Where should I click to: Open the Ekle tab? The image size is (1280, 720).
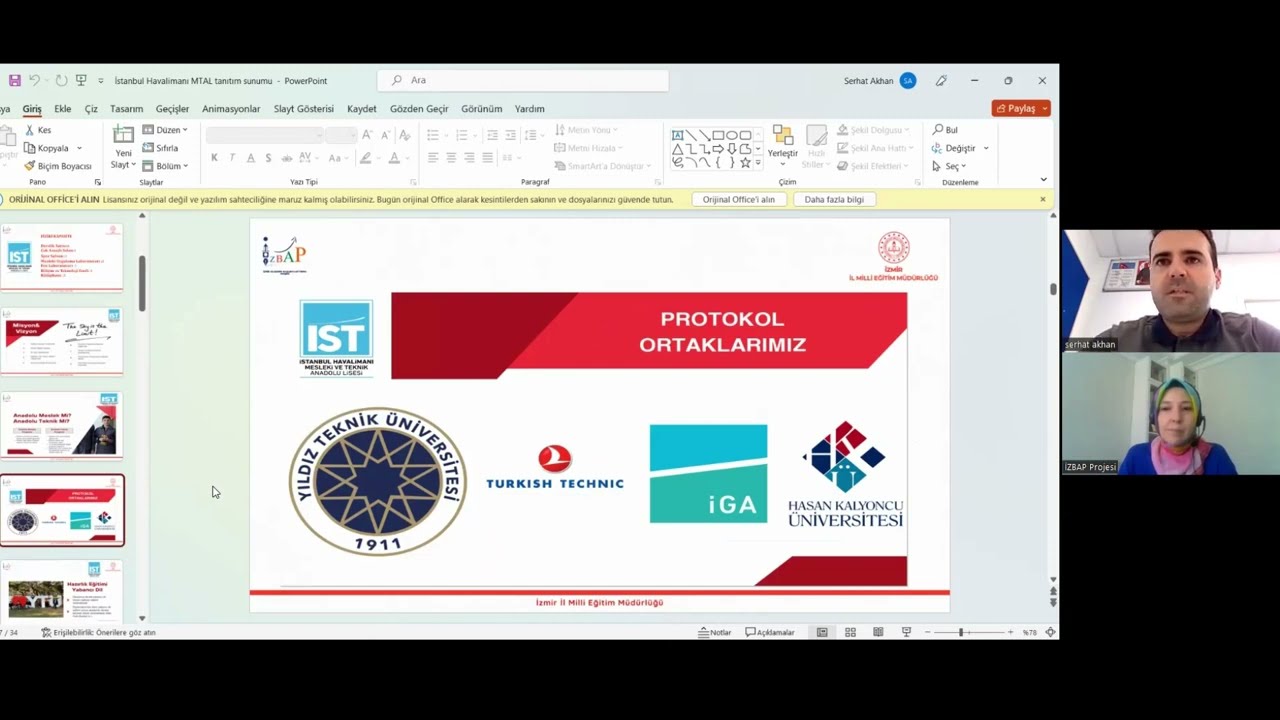pyautogui.click(x=63, y=109)
